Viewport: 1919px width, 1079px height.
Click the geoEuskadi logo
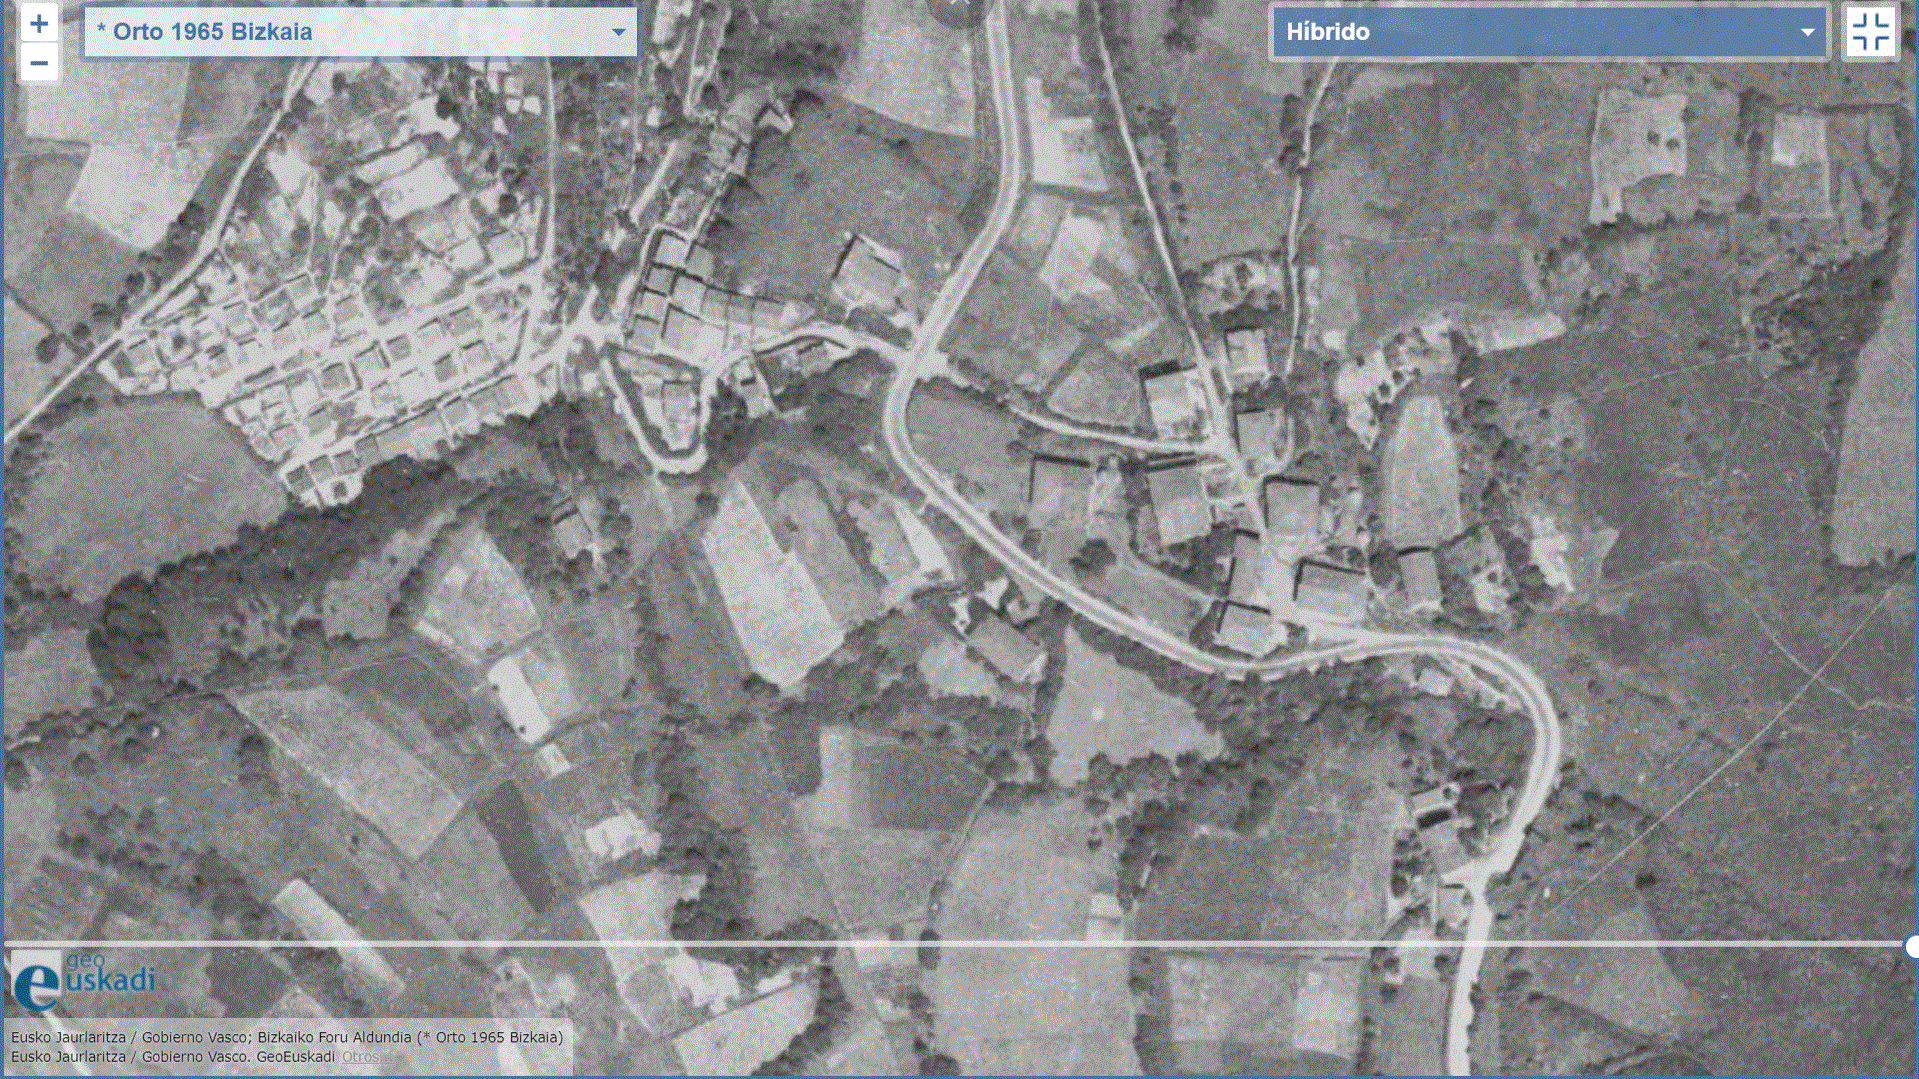pyautogui.click(x=84, y=980)
